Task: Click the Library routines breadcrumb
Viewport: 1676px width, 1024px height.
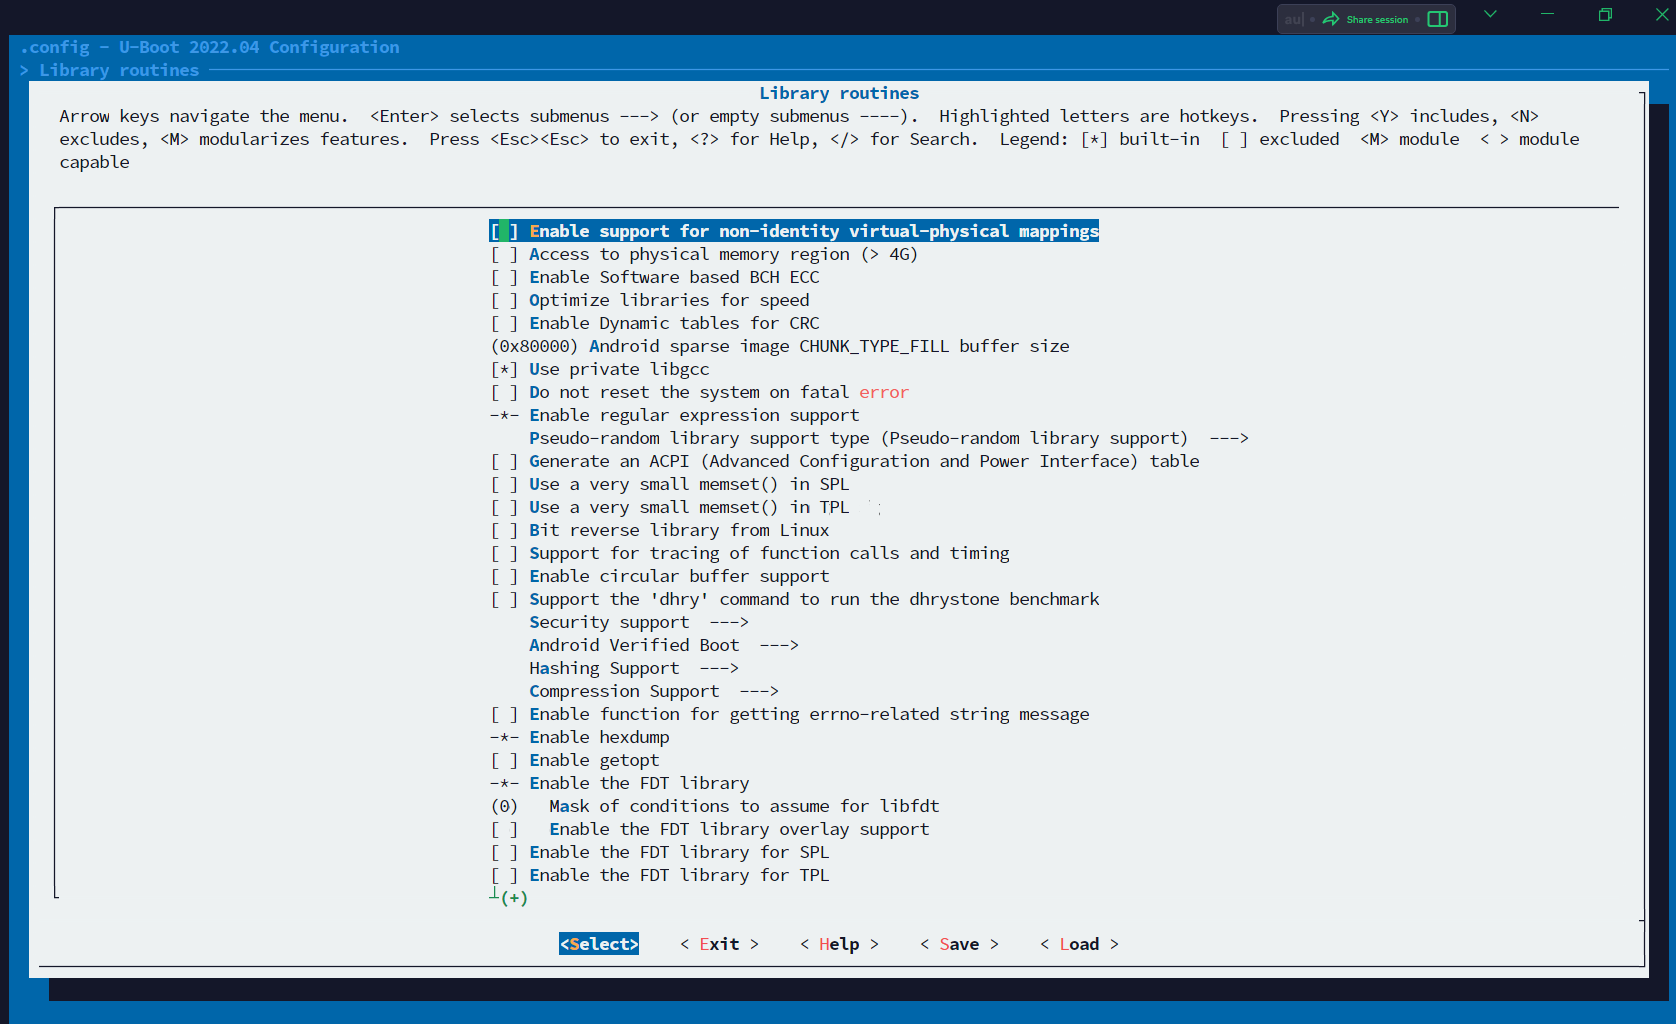Action: (119, 70)
